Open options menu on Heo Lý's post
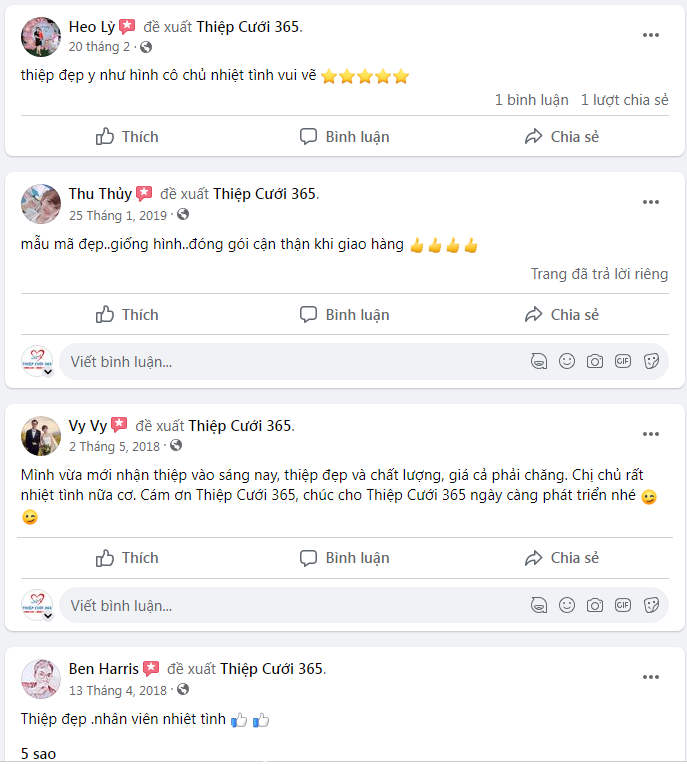The width and height of the screenshot is (687, 765). (x=651, y=35)
